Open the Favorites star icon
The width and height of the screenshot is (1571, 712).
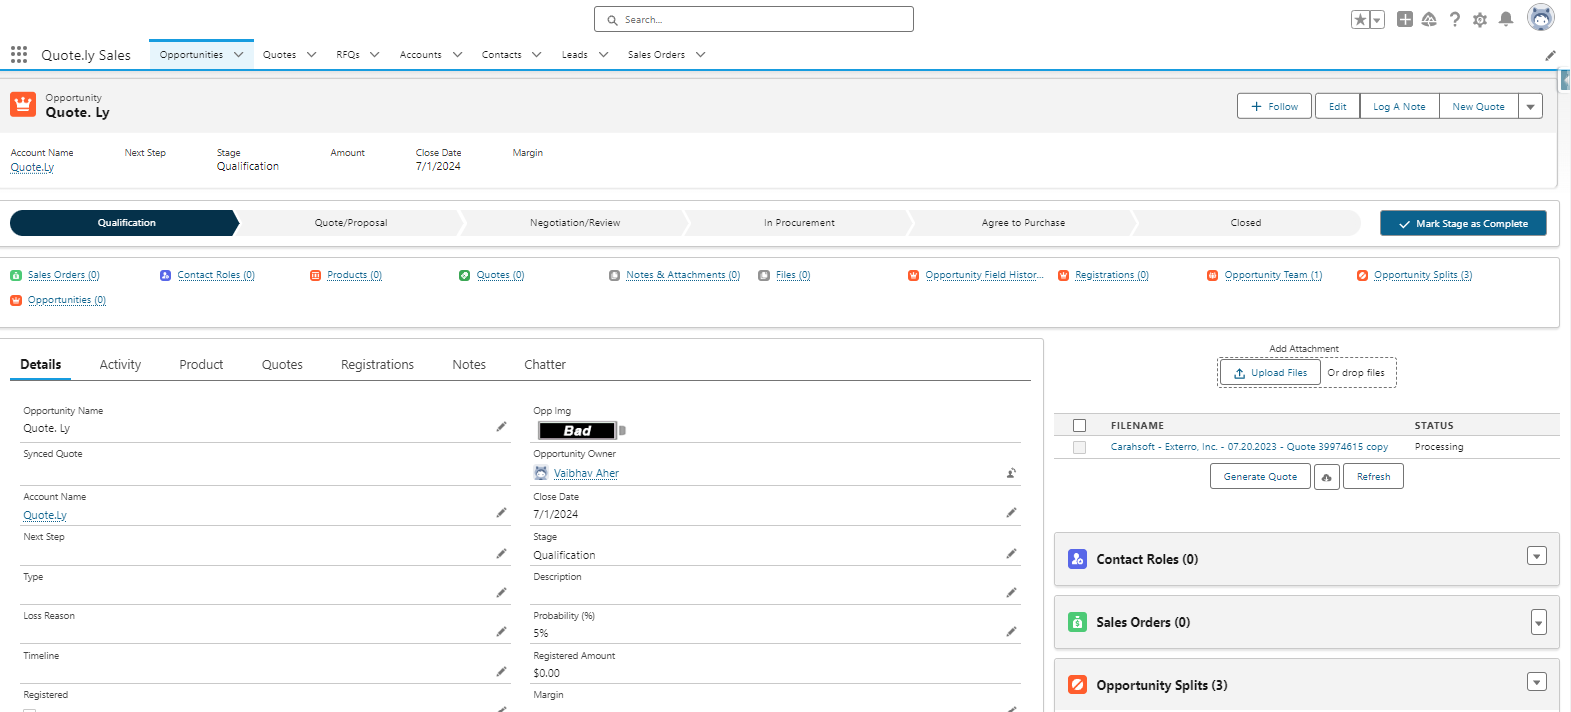[x=1361, y=19]
